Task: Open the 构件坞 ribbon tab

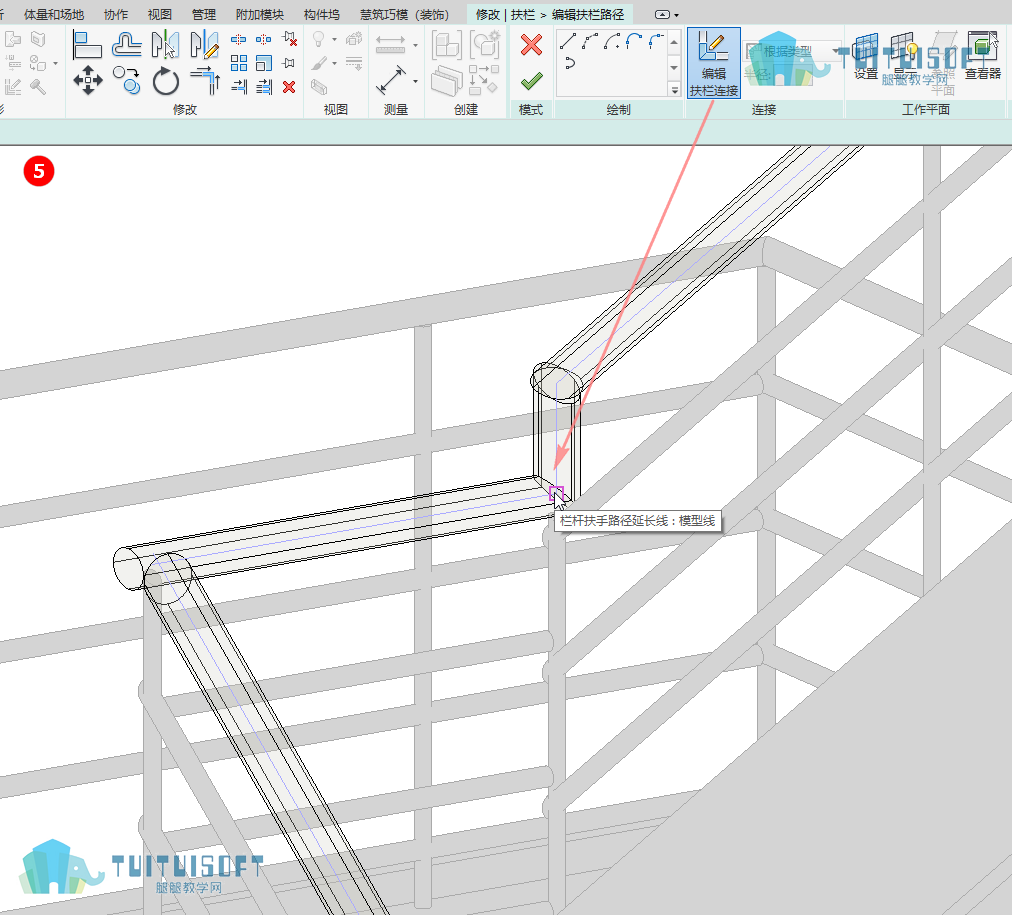Action: coord(321,14)
